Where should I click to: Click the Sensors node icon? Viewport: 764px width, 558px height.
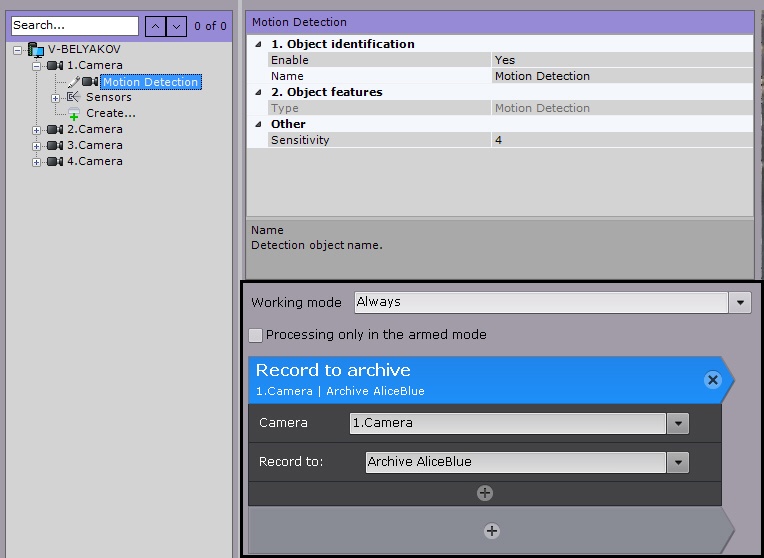(x=73, y=97)
